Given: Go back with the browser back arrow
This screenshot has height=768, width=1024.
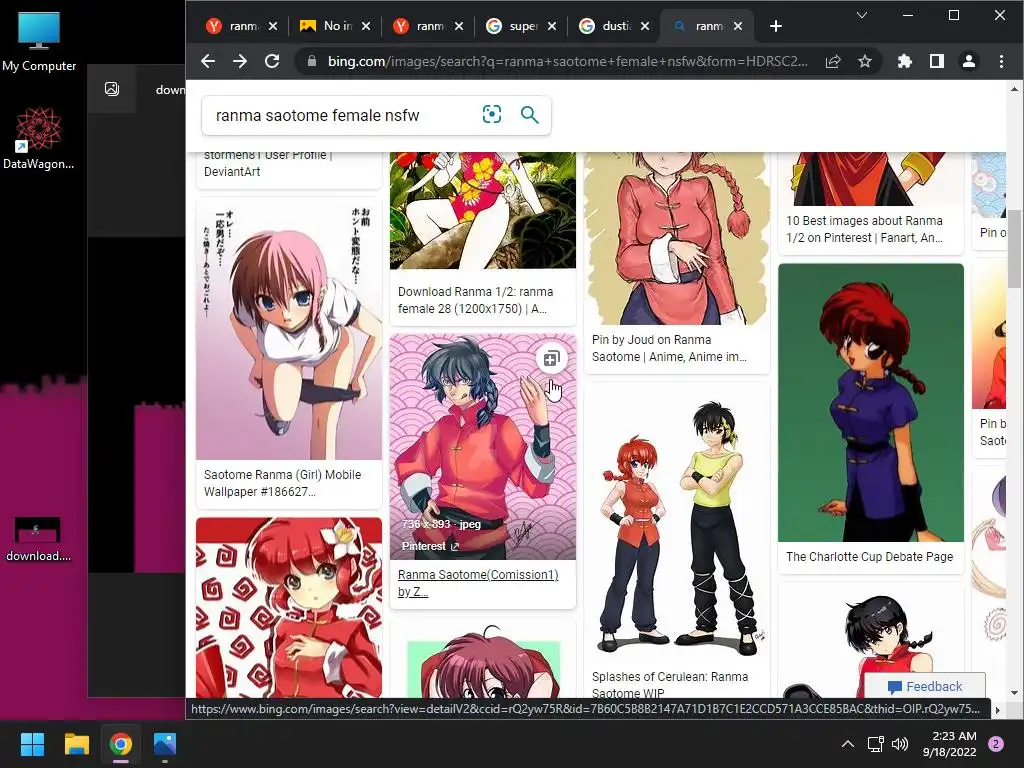Looking at the screenshot, I should 208,61.
